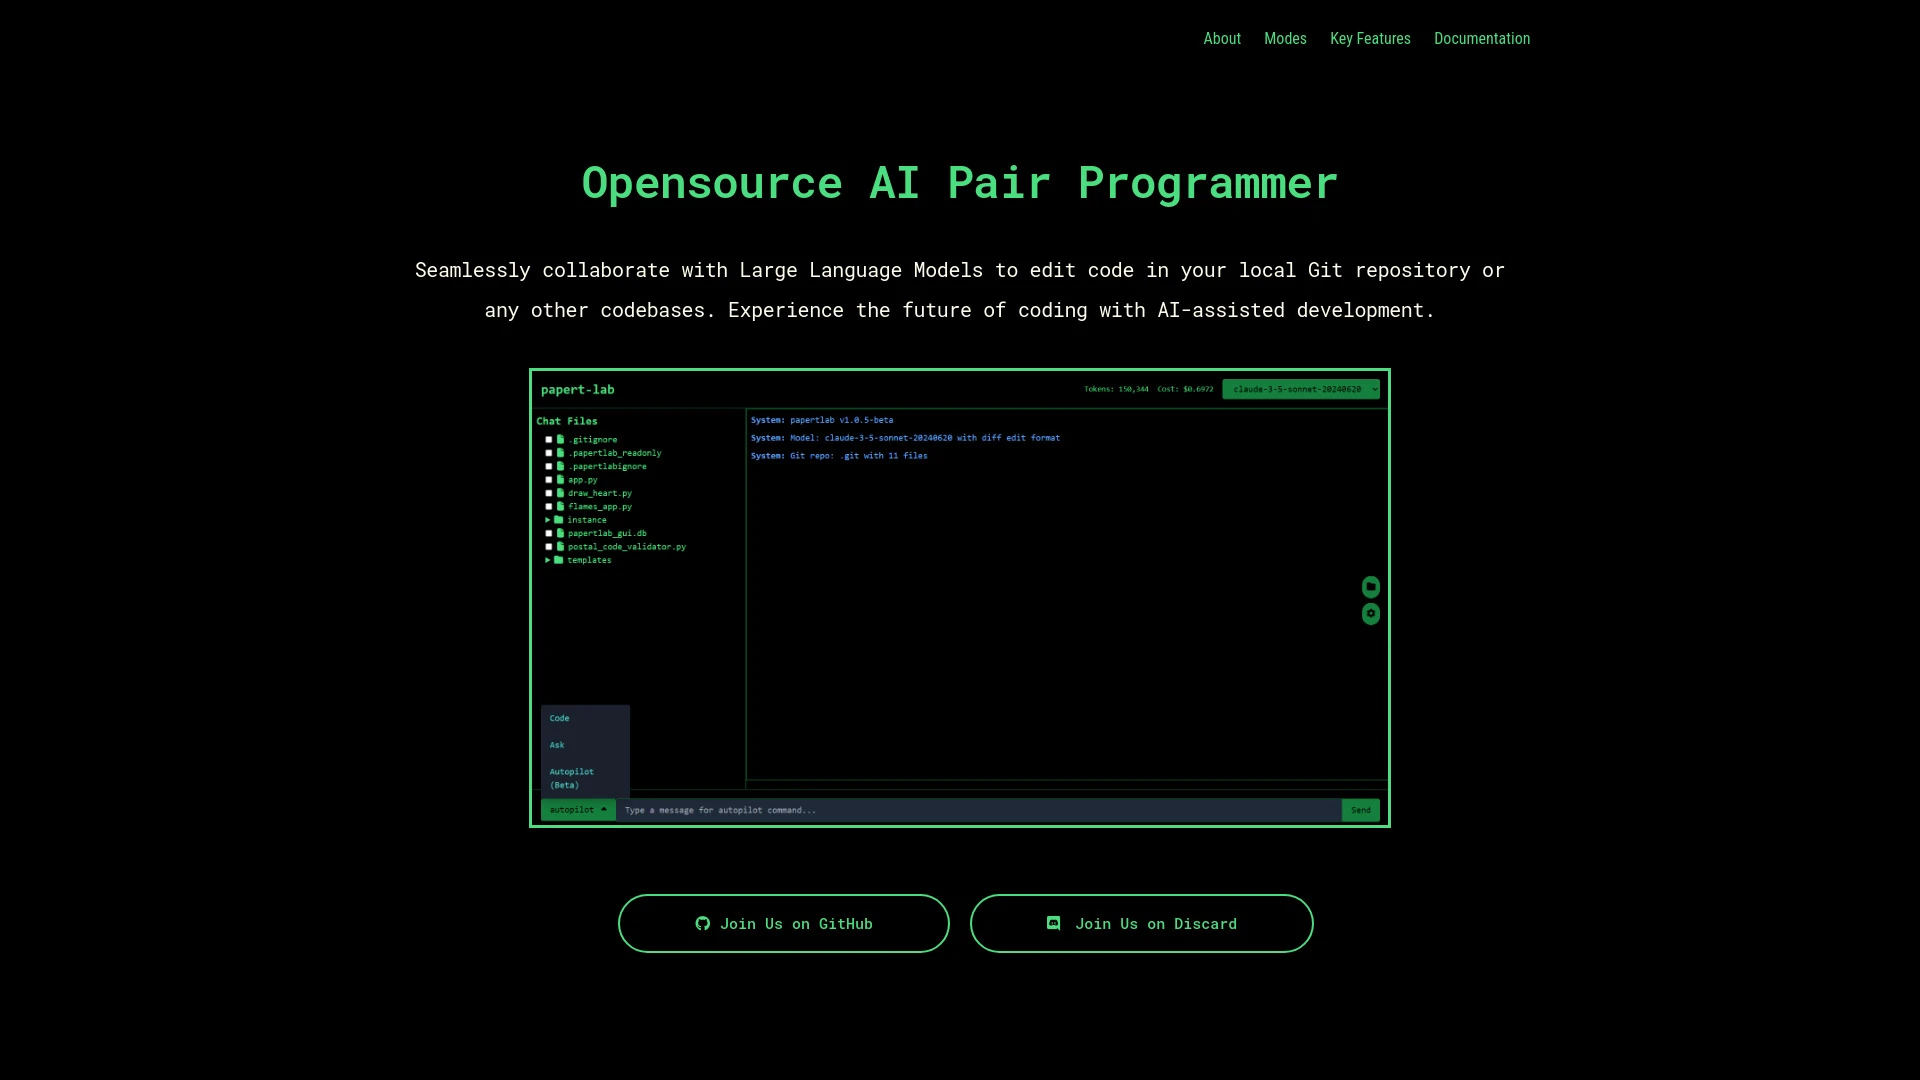1920x1080 pixels.
Task: Open the Key Features navigation link
Action: 1370,38
